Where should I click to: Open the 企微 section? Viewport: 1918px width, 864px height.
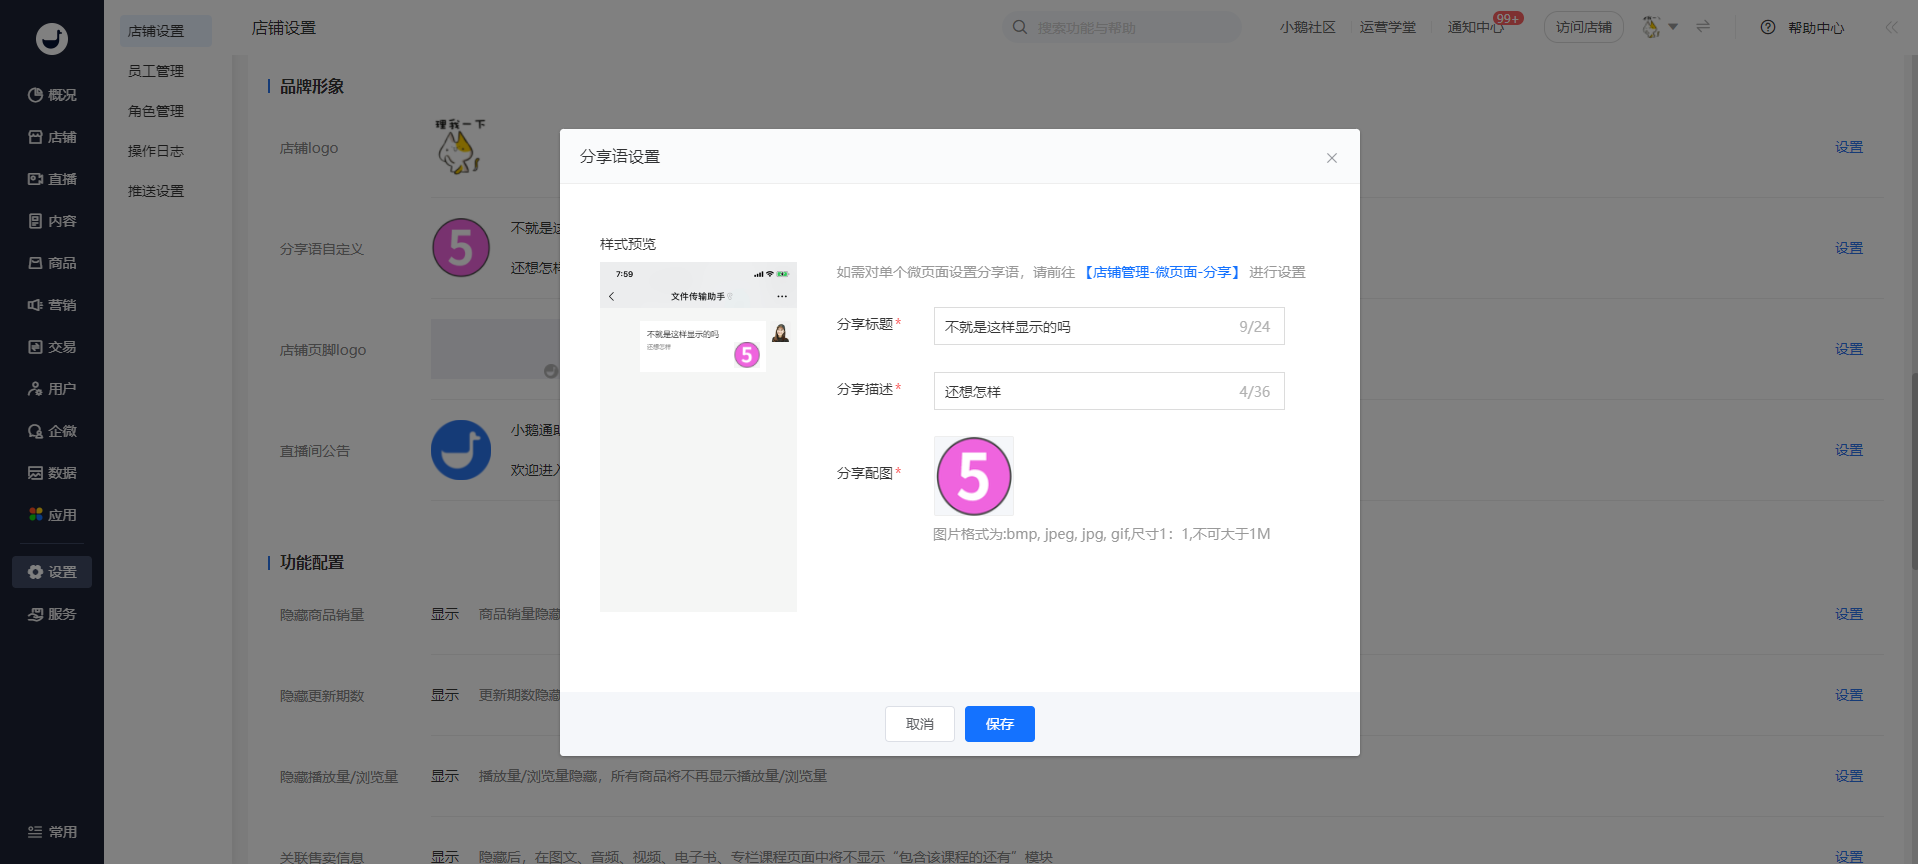52,431
